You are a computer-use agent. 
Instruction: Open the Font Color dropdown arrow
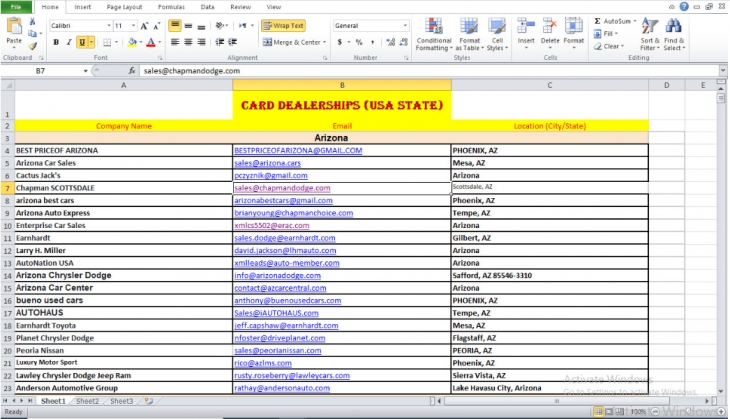pyautogui.click(x=160, y=42)
